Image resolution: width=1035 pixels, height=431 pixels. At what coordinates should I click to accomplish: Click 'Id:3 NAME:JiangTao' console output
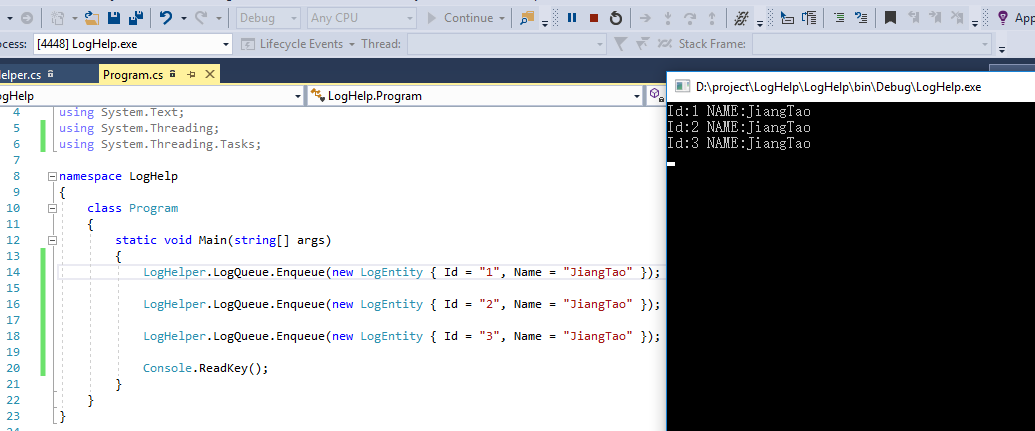point(739,144)
